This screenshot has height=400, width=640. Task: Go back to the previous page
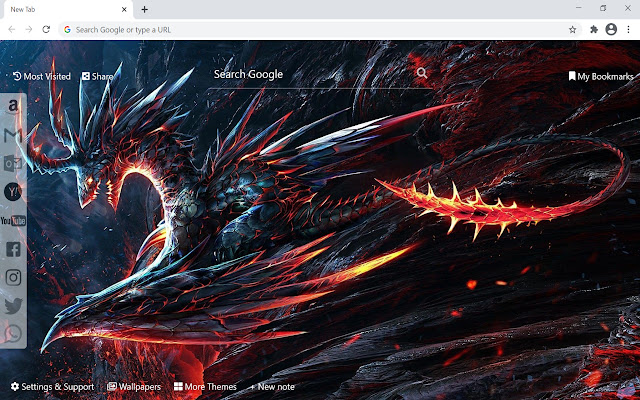pyautogui.click(x=12, y=29)
